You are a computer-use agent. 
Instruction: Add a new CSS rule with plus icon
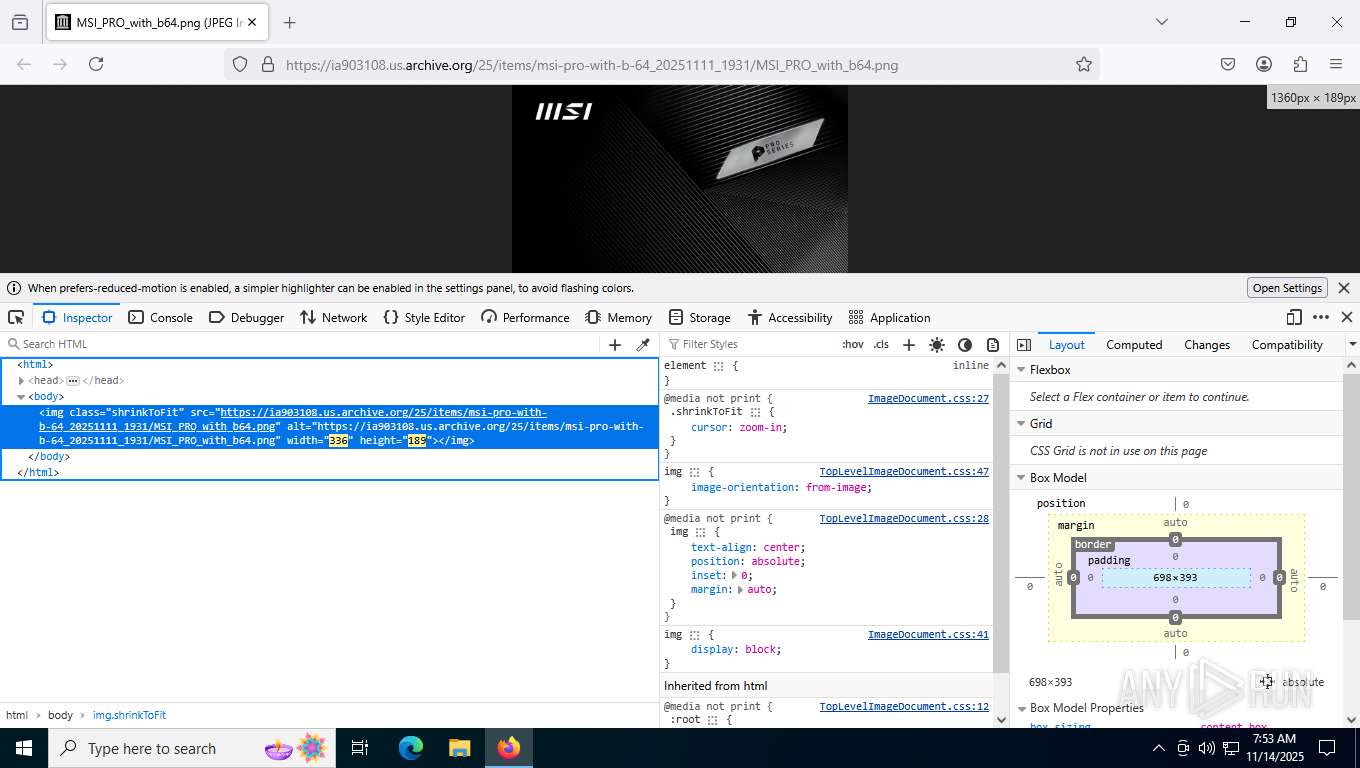point(908,344)
